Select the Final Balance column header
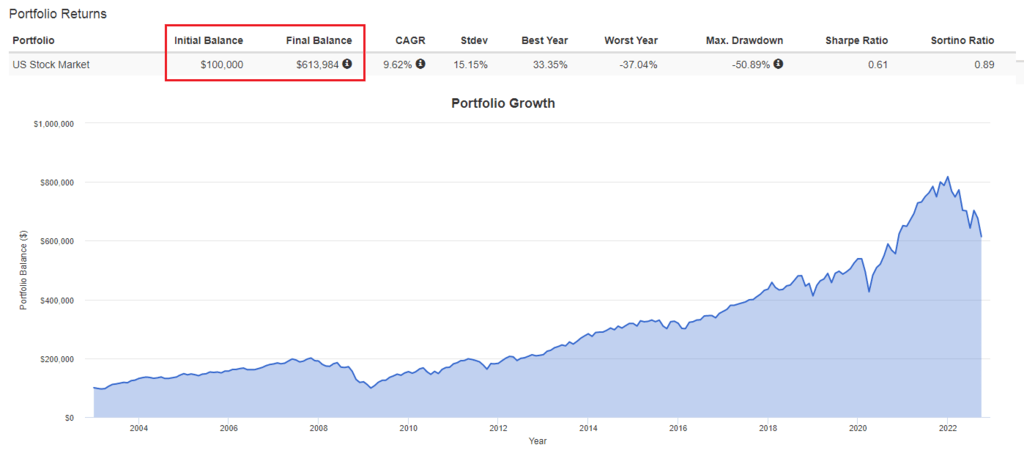The width and height of the screenshot is (1024, 464). (319, 41)
